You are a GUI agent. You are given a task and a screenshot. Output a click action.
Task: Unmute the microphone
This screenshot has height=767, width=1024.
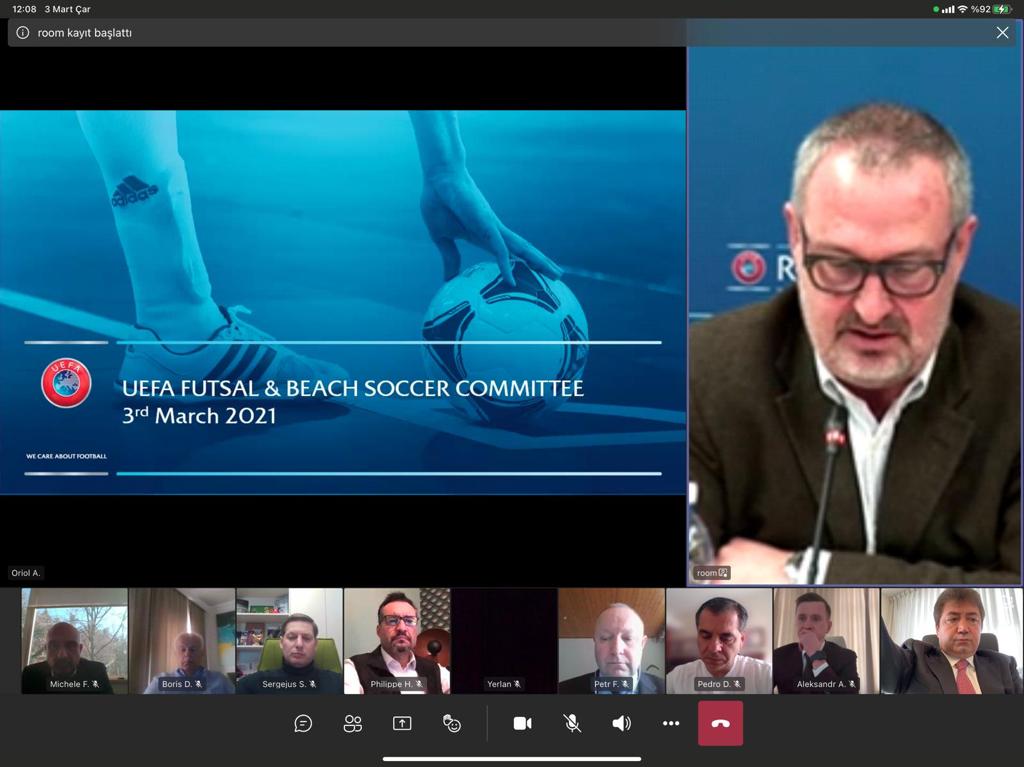(572, 723)
